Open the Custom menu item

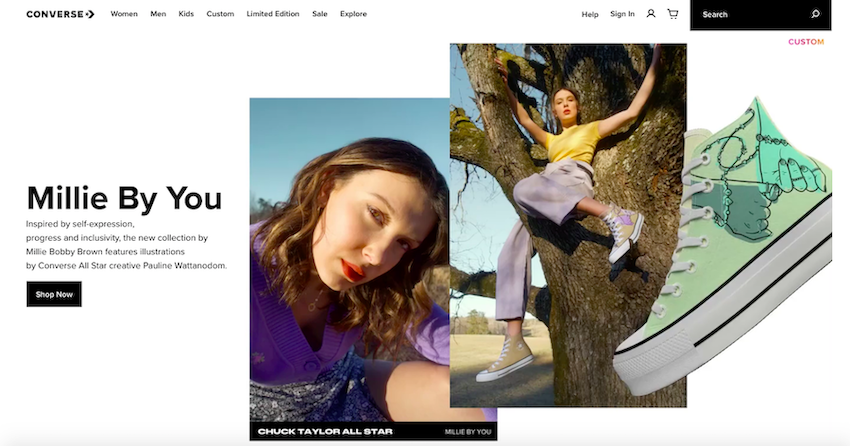[x=220, y=14]
